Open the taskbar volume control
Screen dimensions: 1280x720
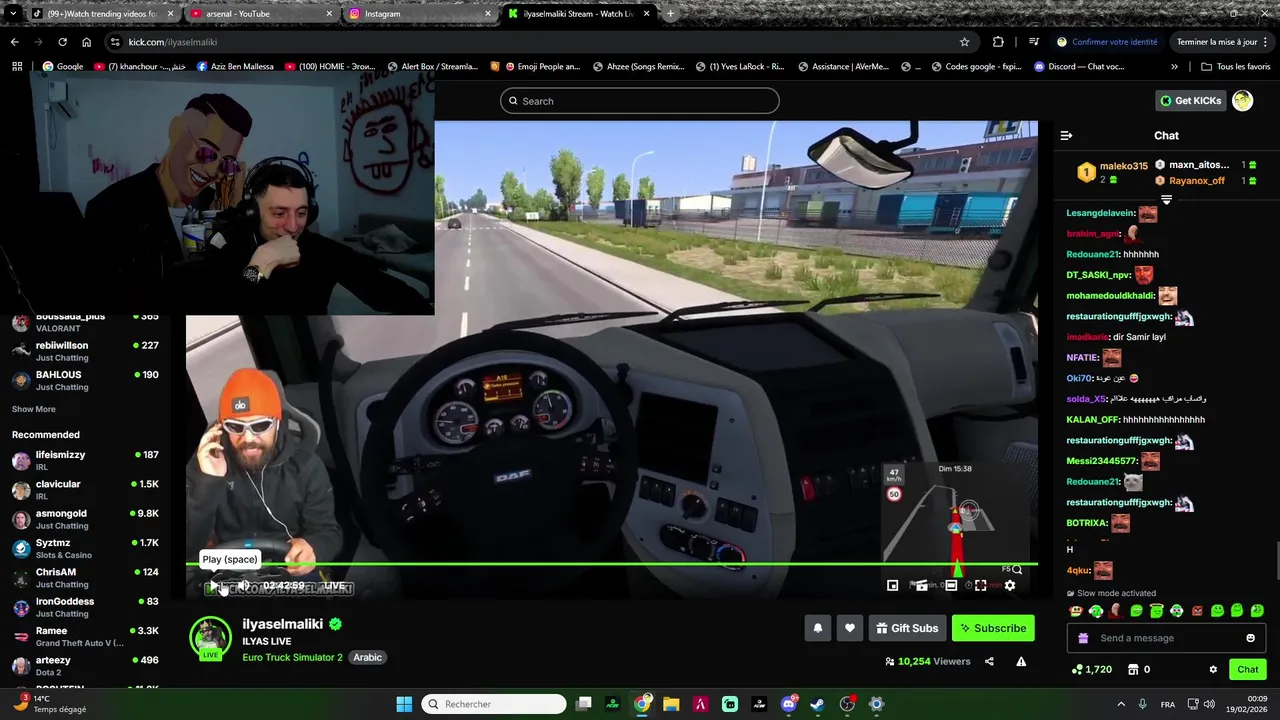coord(1209,704)
